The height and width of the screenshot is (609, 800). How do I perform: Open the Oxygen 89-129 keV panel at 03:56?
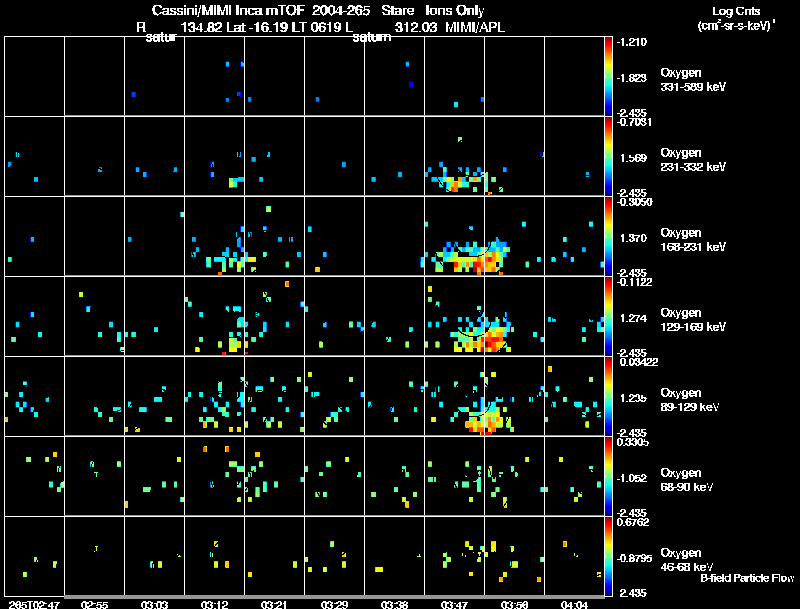point(514,396)
